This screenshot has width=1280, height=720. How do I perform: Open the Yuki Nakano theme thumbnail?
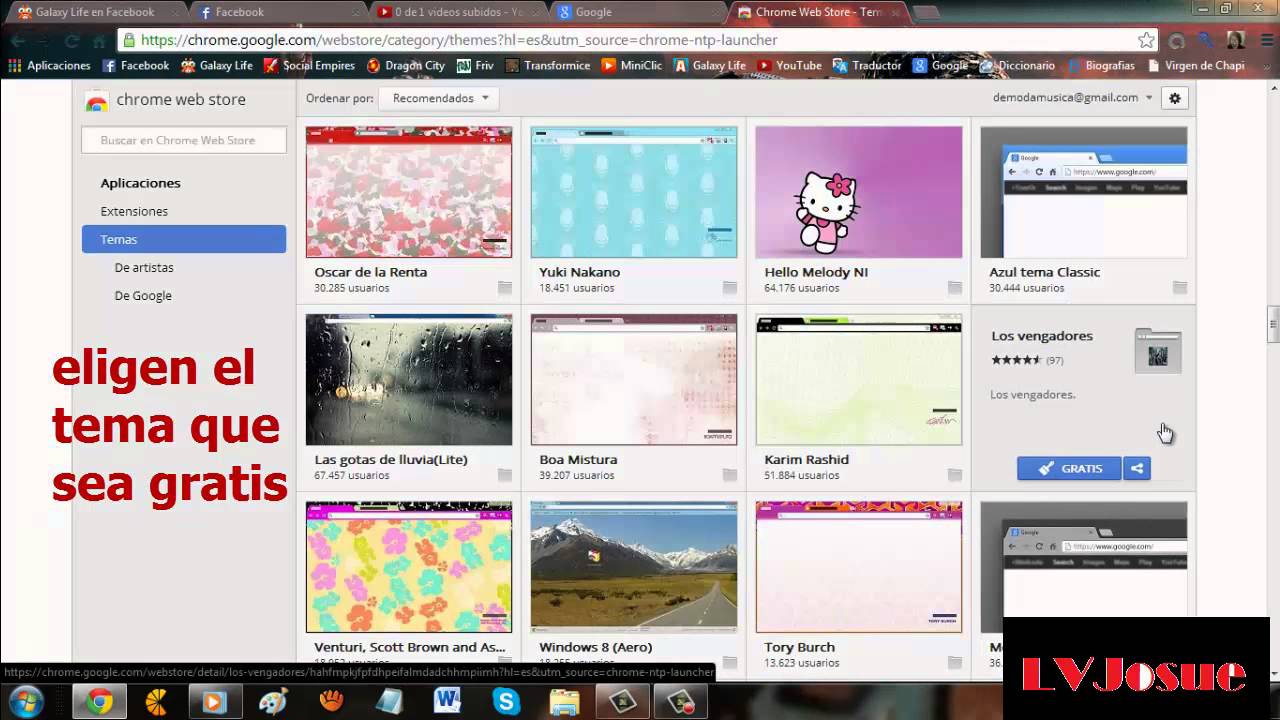tap(634, 192)
